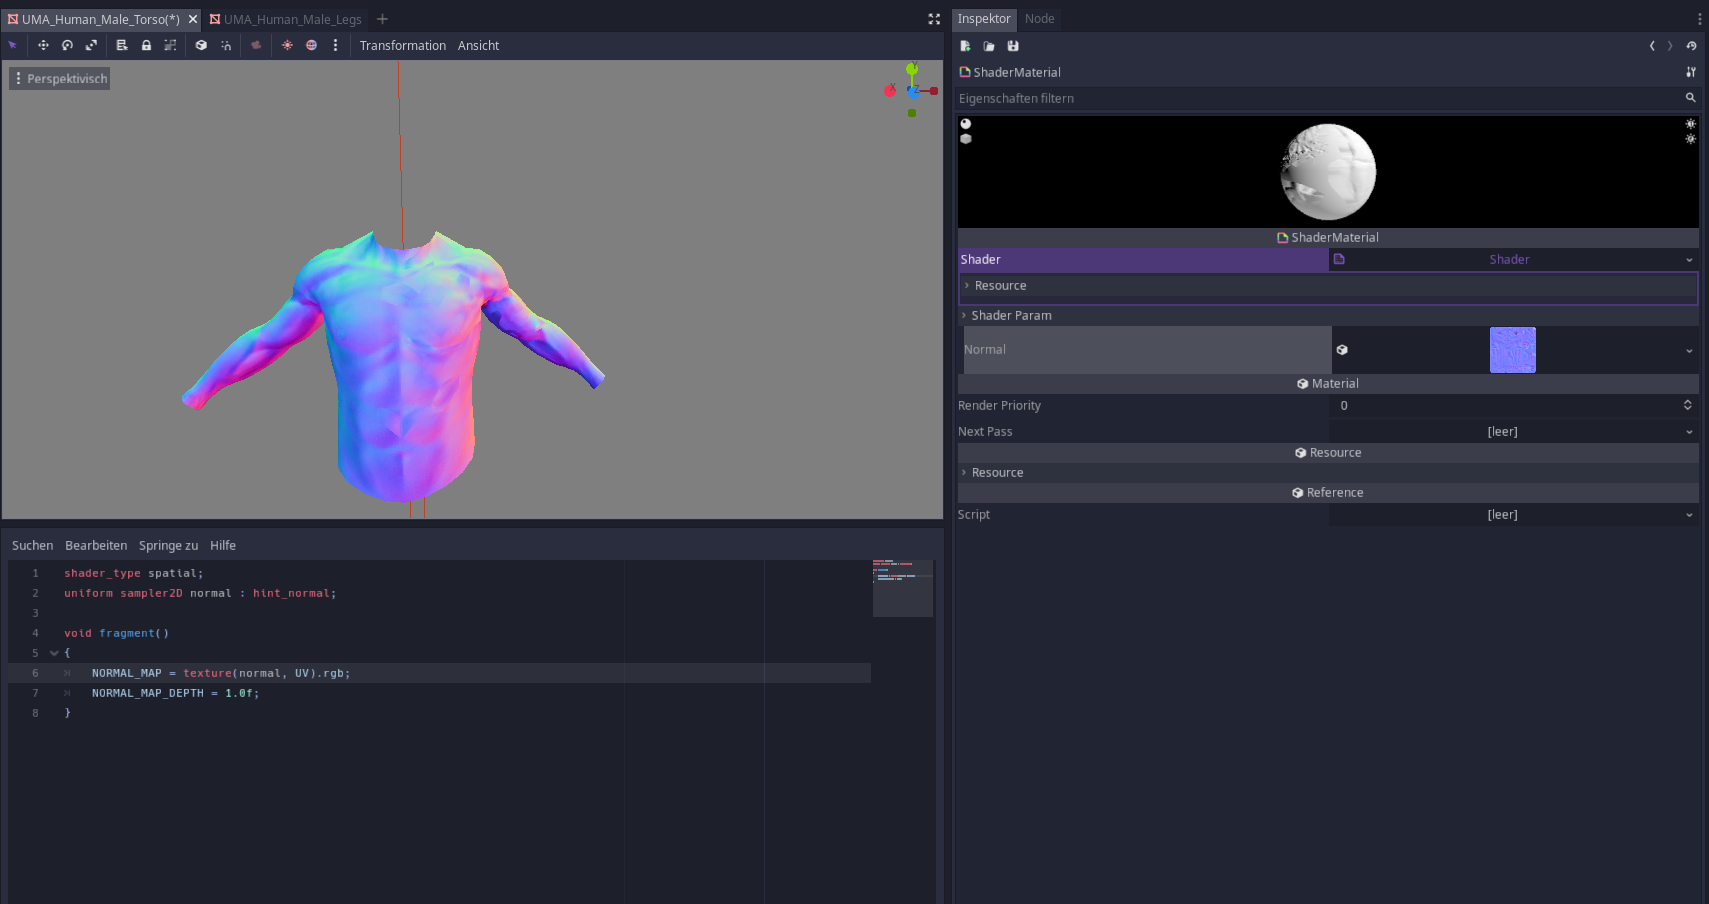
Task: Open the Normal texture dropdown arrow
Action: 1690,350
